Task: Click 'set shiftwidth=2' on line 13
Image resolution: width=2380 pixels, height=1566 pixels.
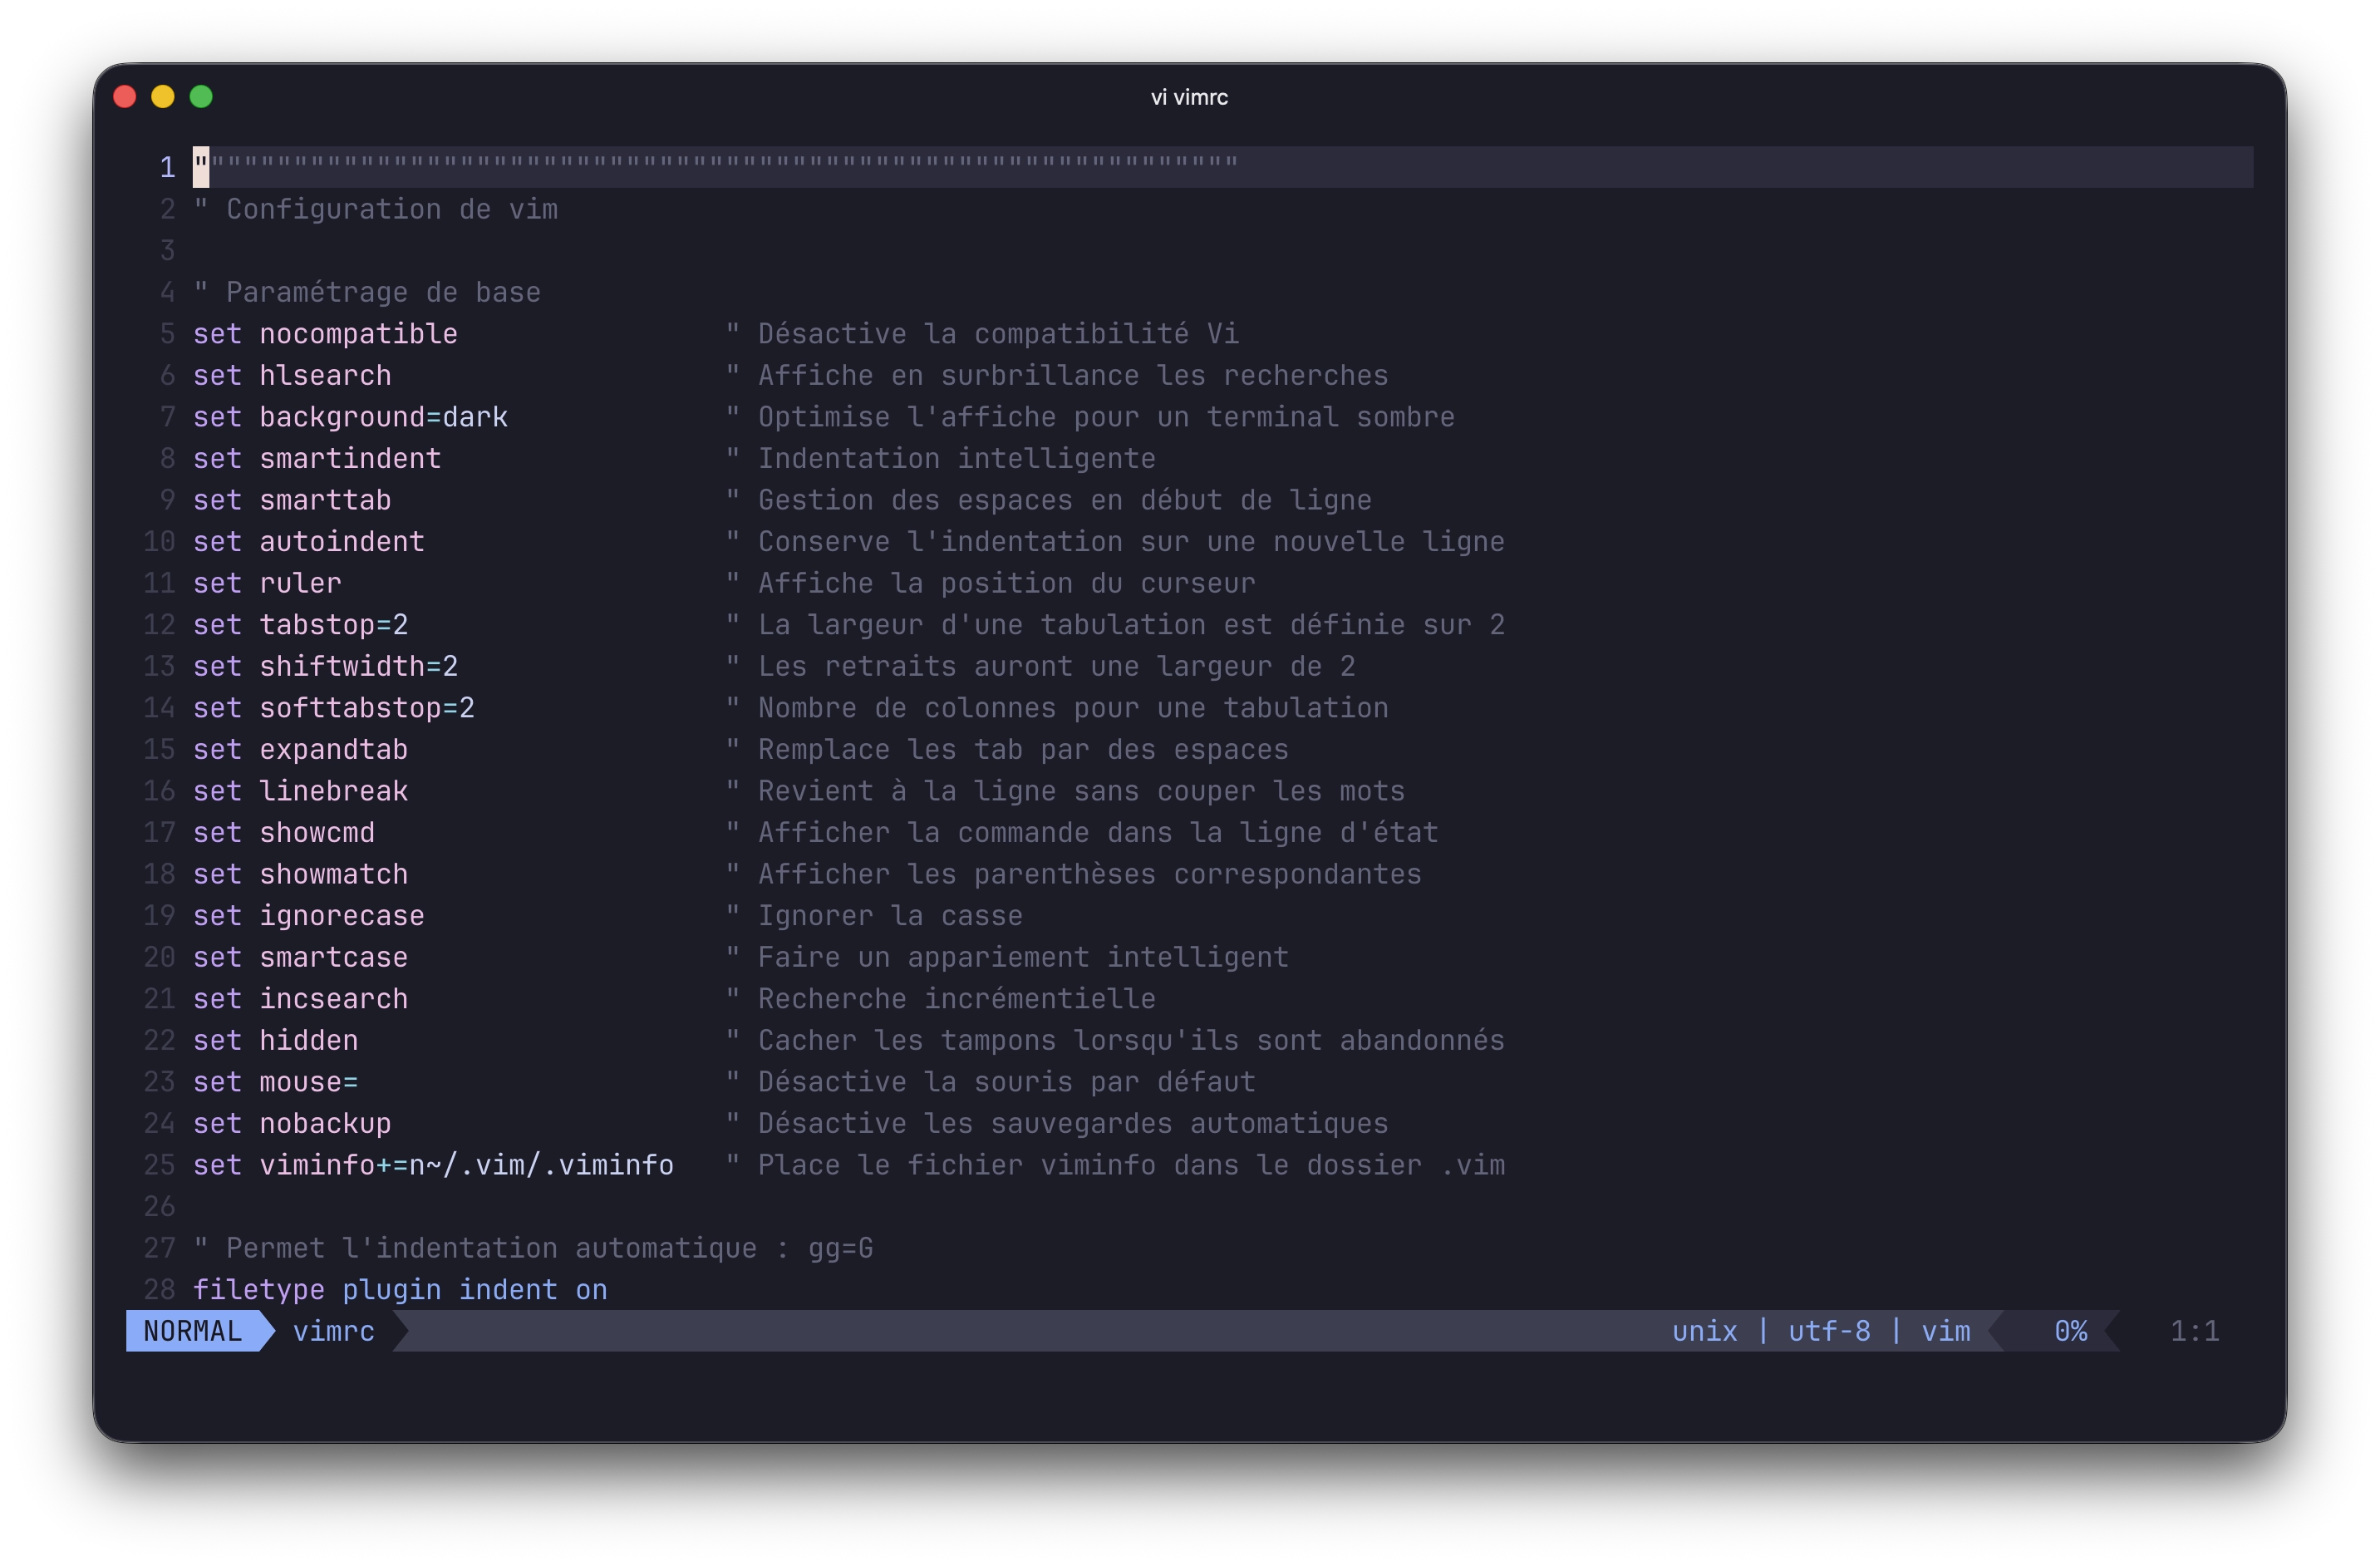Action: (x=325, y=666)
